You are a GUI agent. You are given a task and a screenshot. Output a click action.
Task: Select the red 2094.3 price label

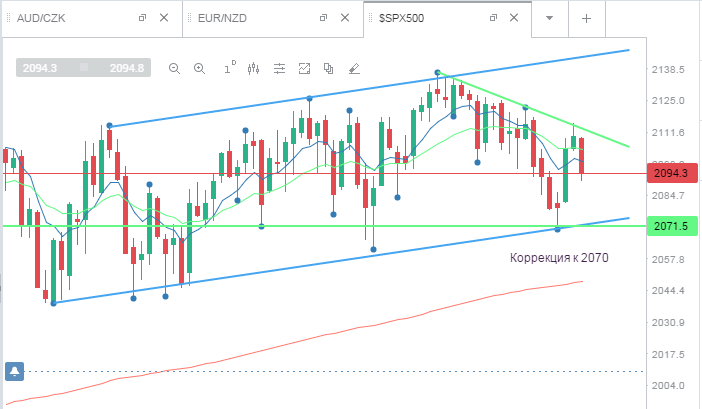(672, 173)
